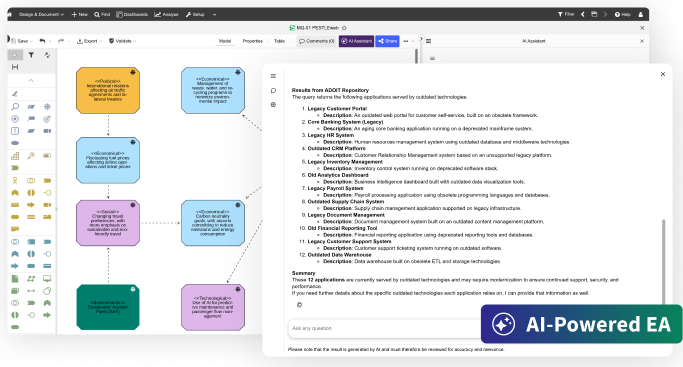Open the Redo history dropdown arrow
Viewport: 683px width, 367px height.
(69, 41)
